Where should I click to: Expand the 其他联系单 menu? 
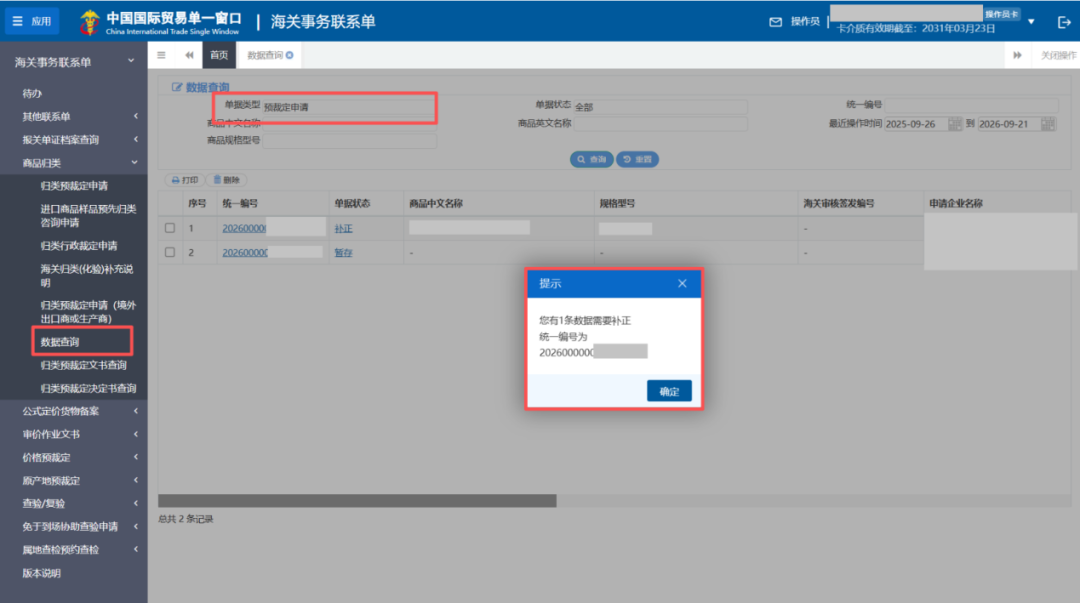tap(74, 116)
